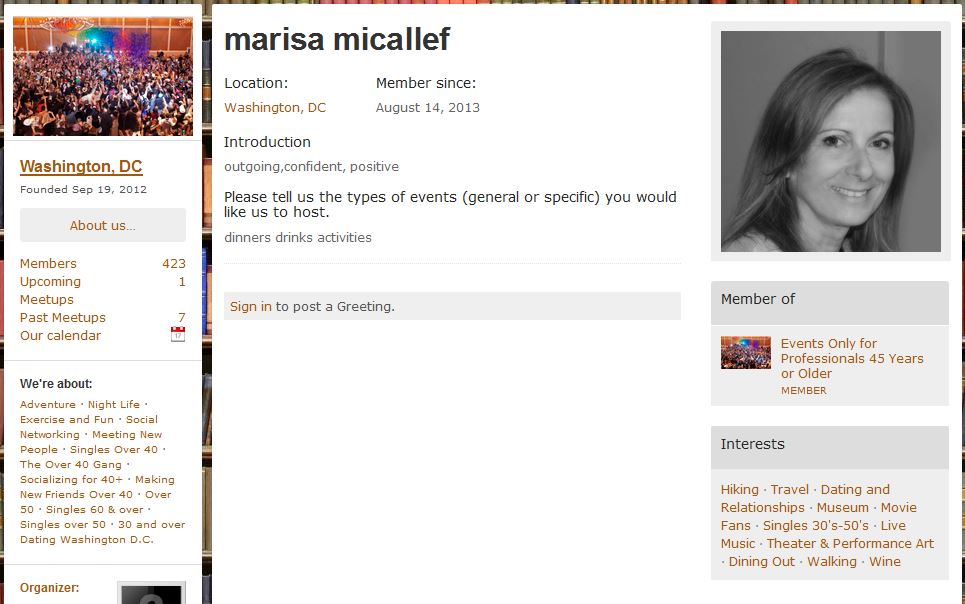Open the Our calendar link
Image resolution: width=965 pixels, height=604 pixels.
point(60,336)
